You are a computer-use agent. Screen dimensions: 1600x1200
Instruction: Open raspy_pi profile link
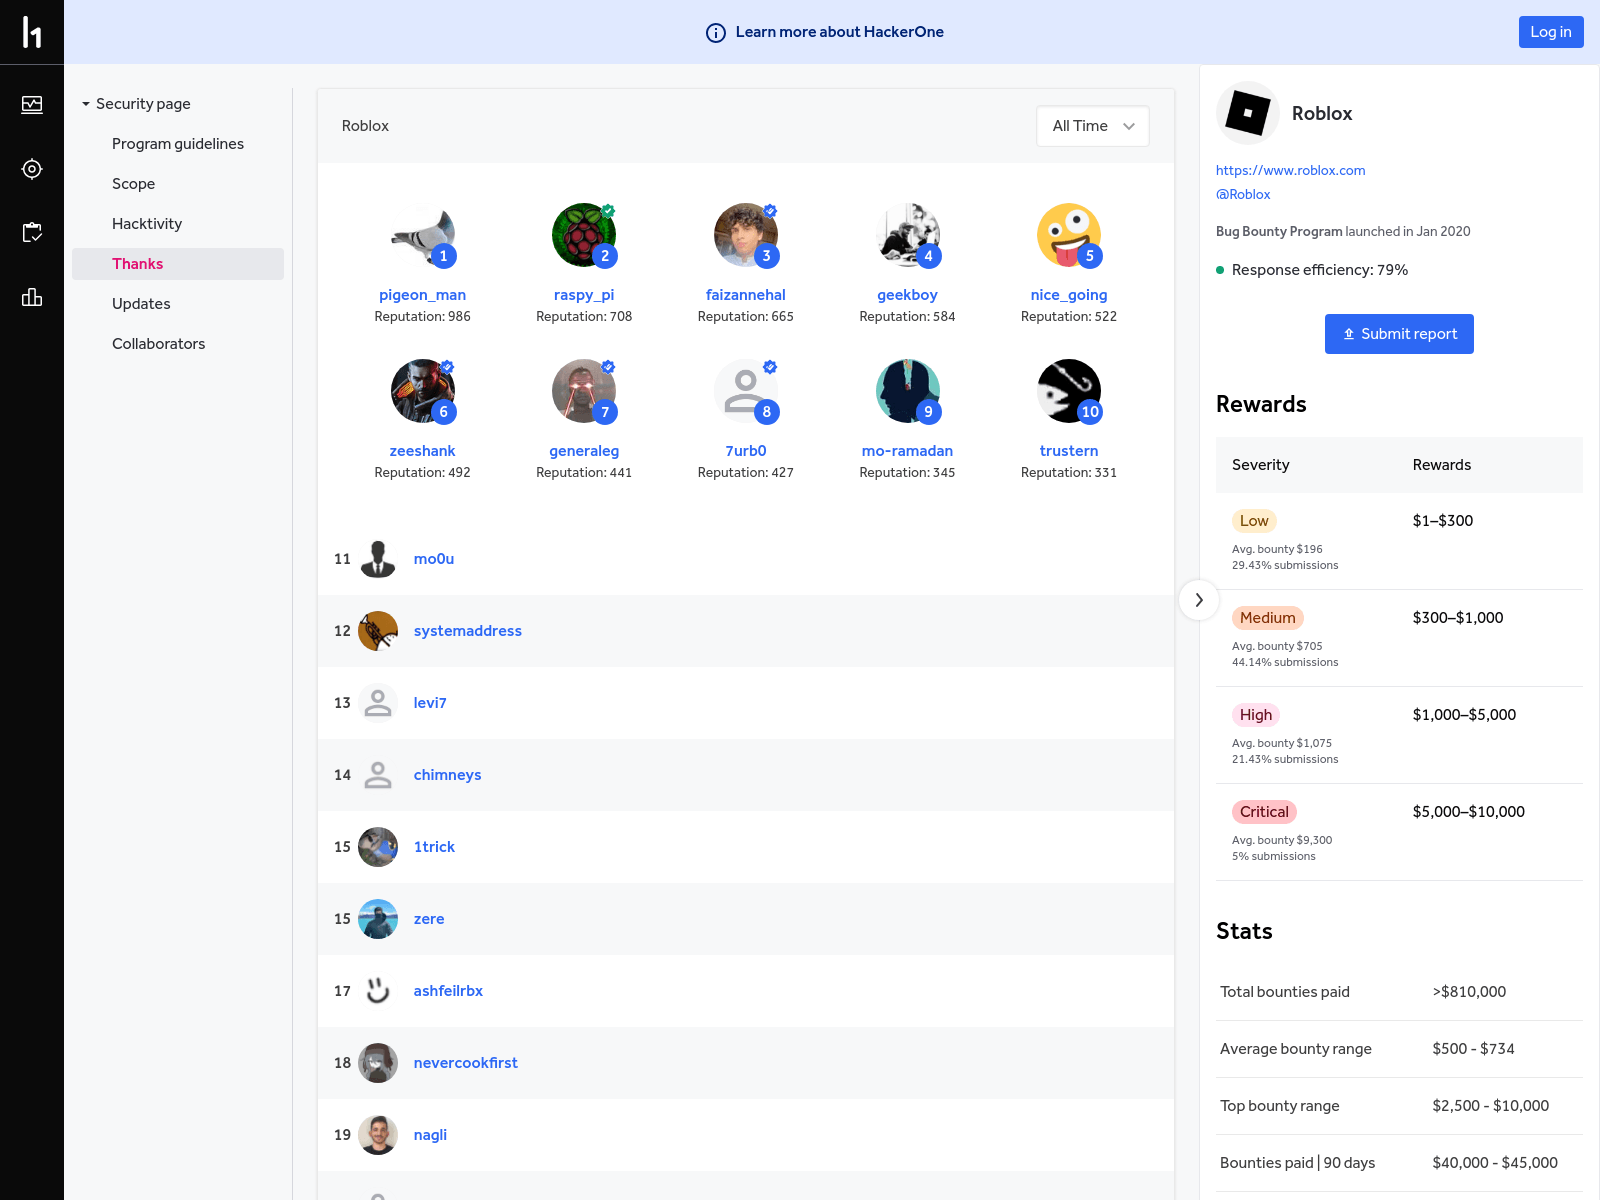584,295
